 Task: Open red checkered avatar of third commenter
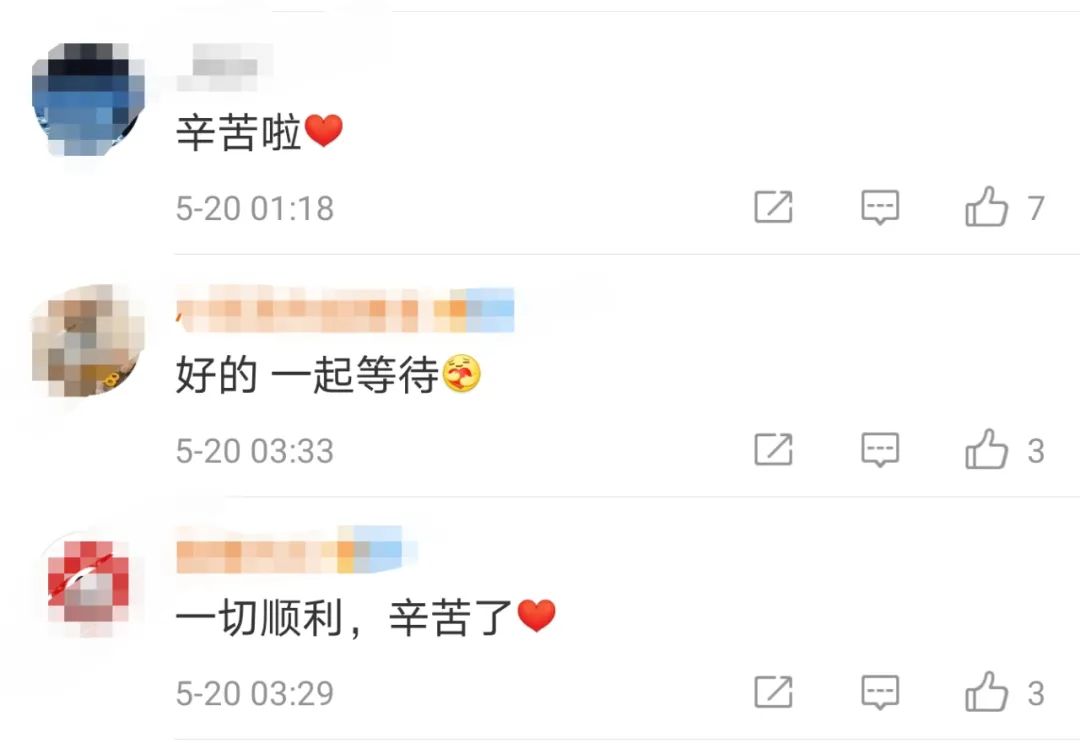88,584
